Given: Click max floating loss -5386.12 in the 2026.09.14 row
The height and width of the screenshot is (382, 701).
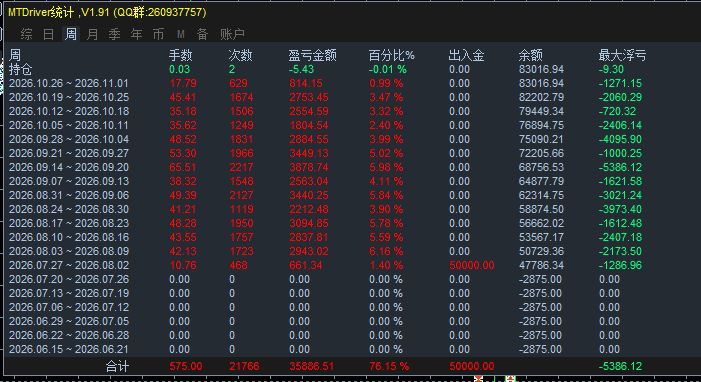Looking at the screenshot, I should [621, 167].
